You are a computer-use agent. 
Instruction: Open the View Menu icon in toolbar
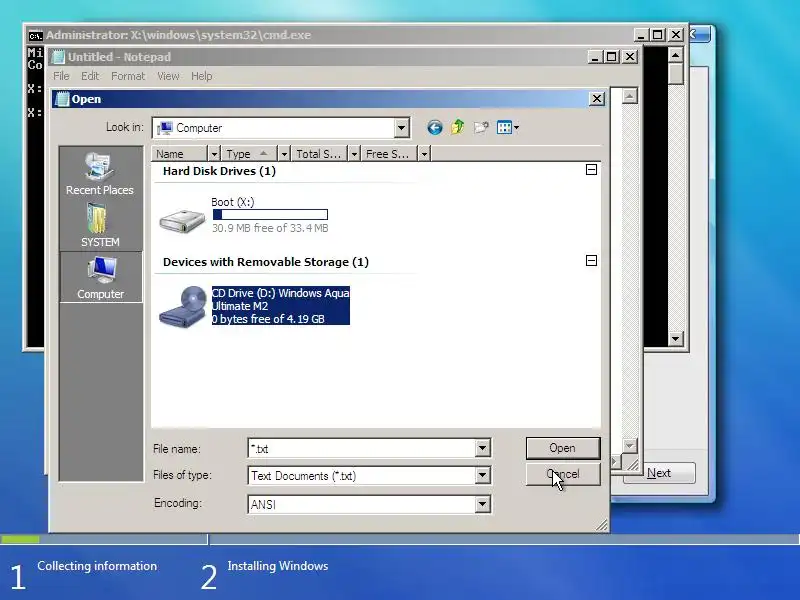pos(508,128)
